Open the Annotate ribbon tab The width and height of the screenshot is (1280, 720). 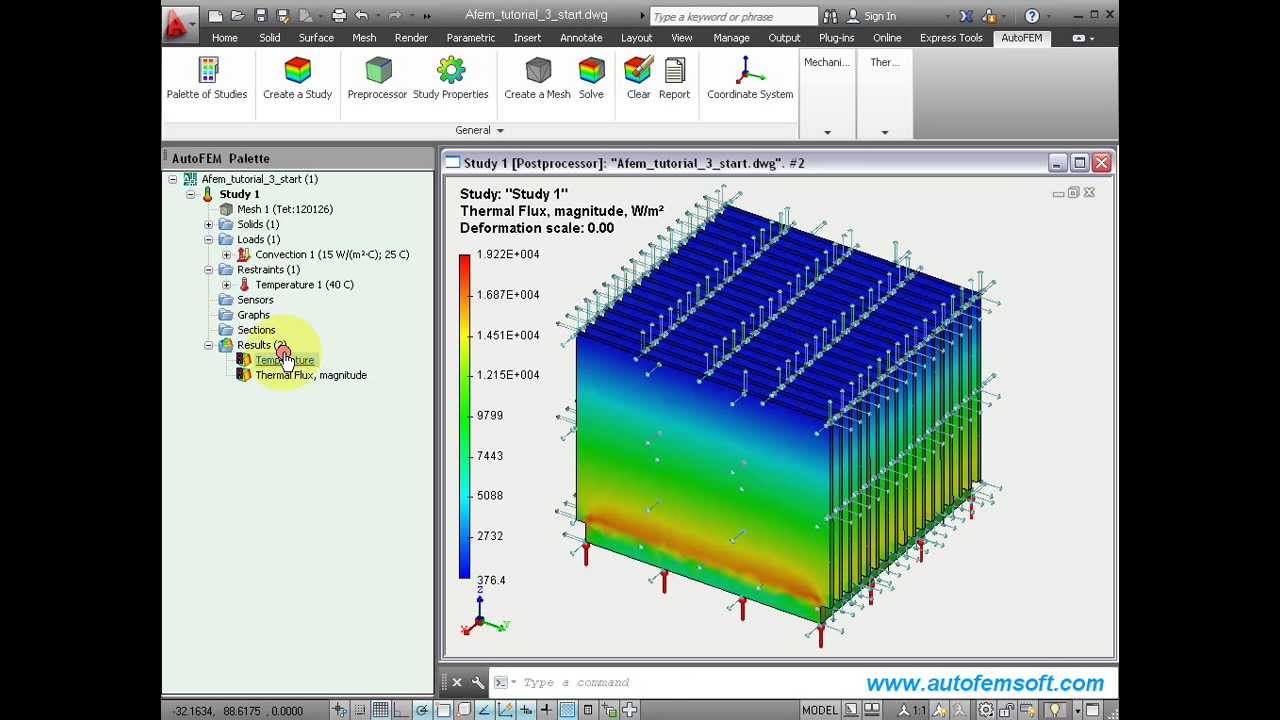(581, 38)
